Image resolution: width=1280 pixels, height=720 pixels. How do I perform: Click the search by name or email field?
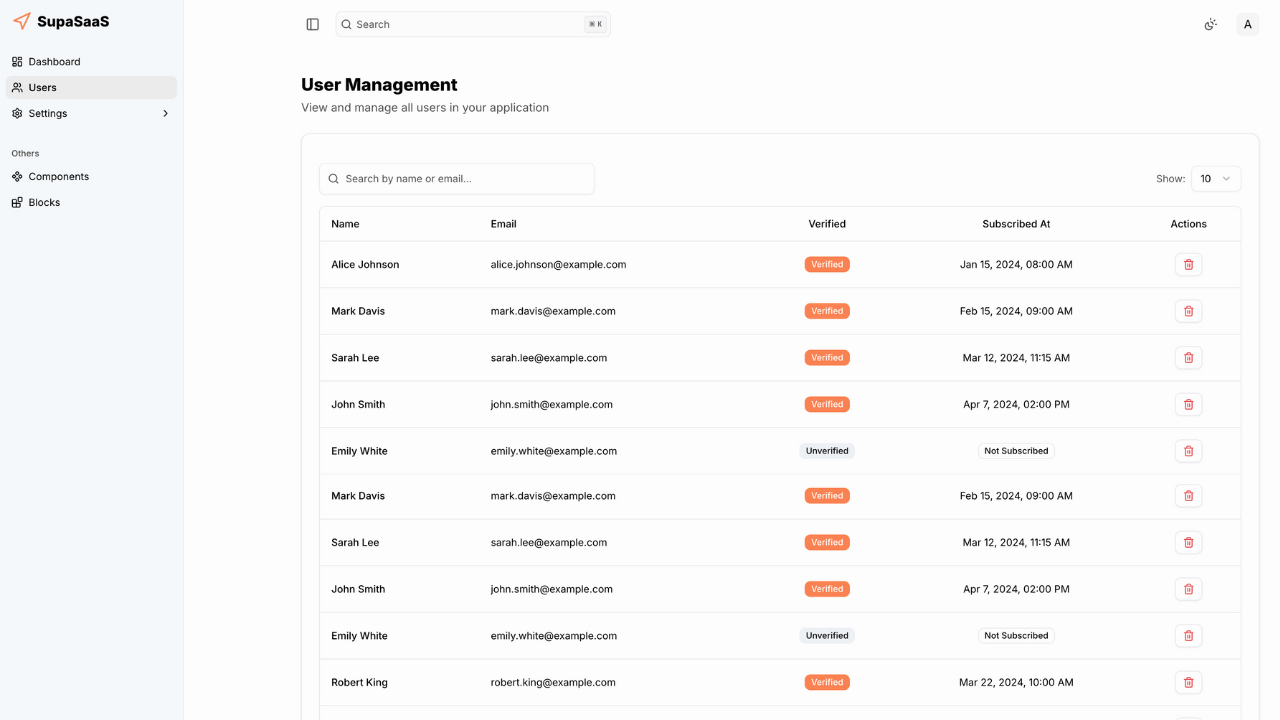point(456,178)
